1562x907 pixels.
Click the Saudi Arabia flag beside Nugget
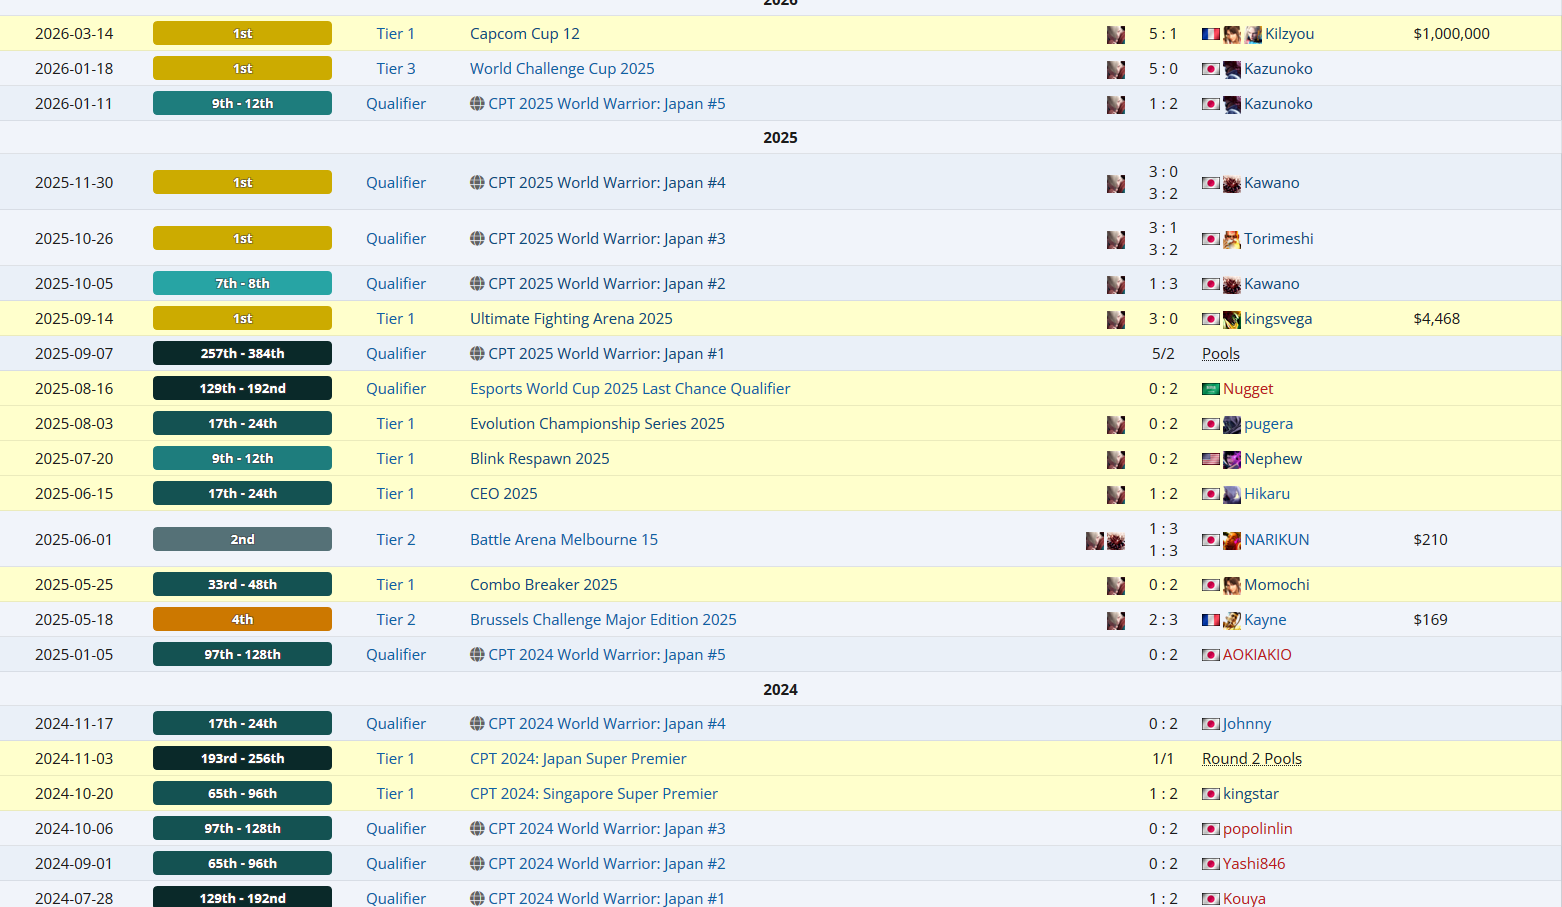(x=1210, y=389)
